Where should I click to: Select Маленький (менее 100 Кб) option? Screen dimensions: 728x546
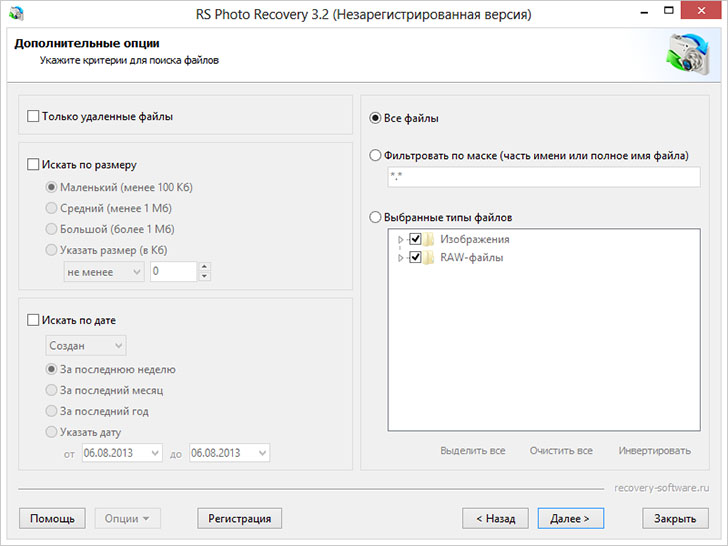tap(51, 187)
